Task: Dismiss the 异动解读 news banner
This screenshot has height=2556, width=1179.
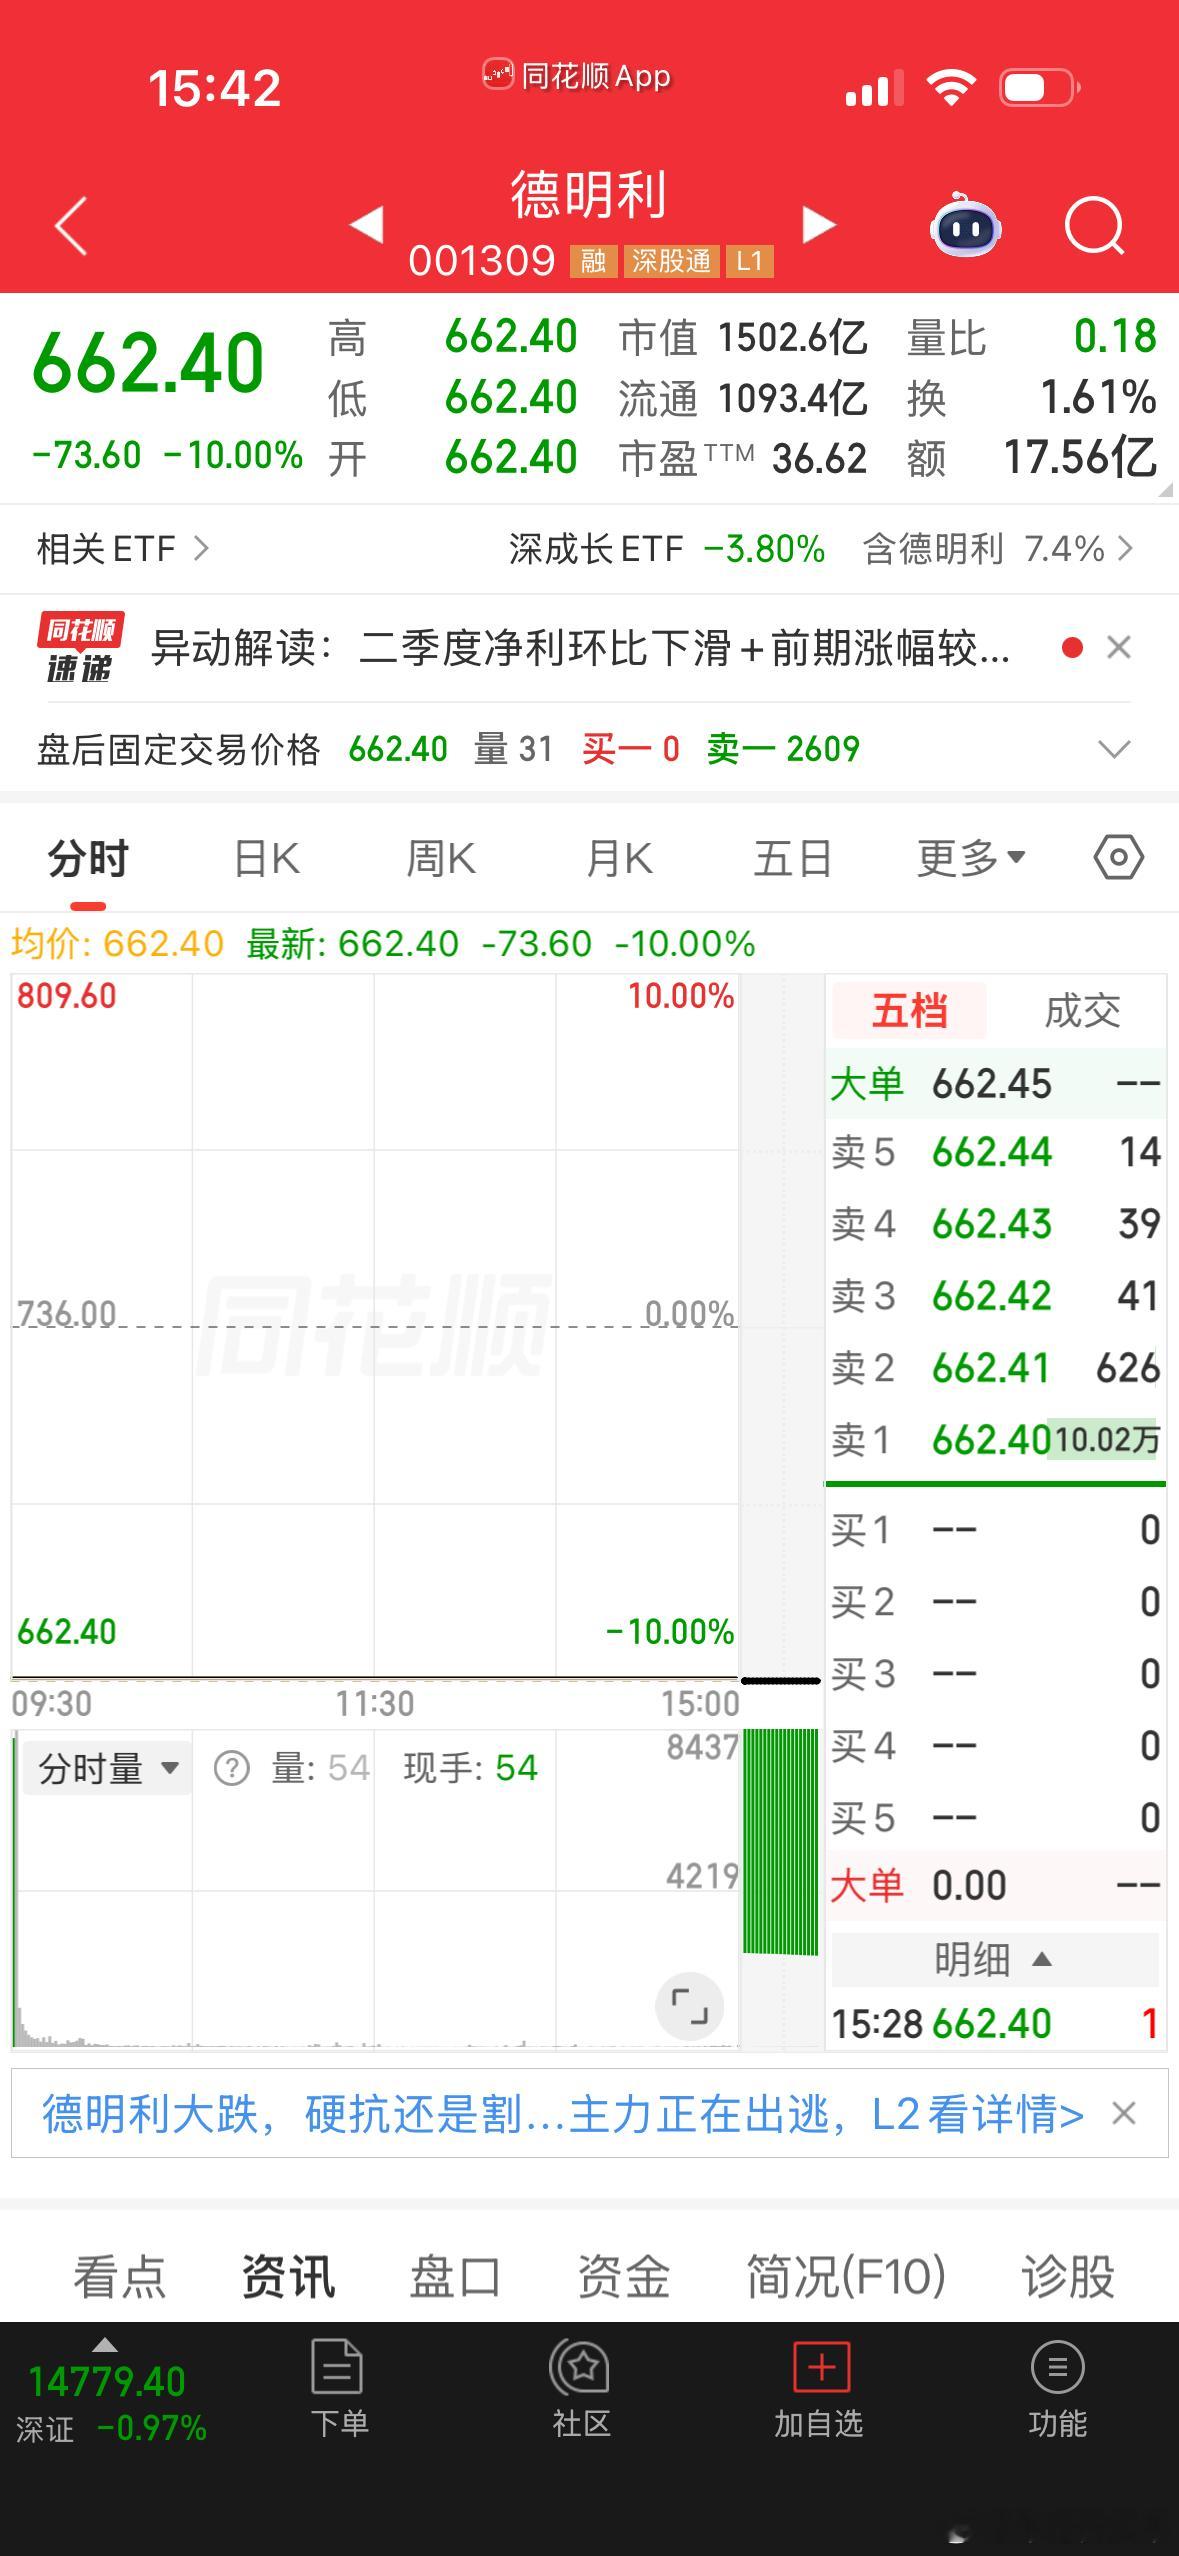Action: (1119, 648)
